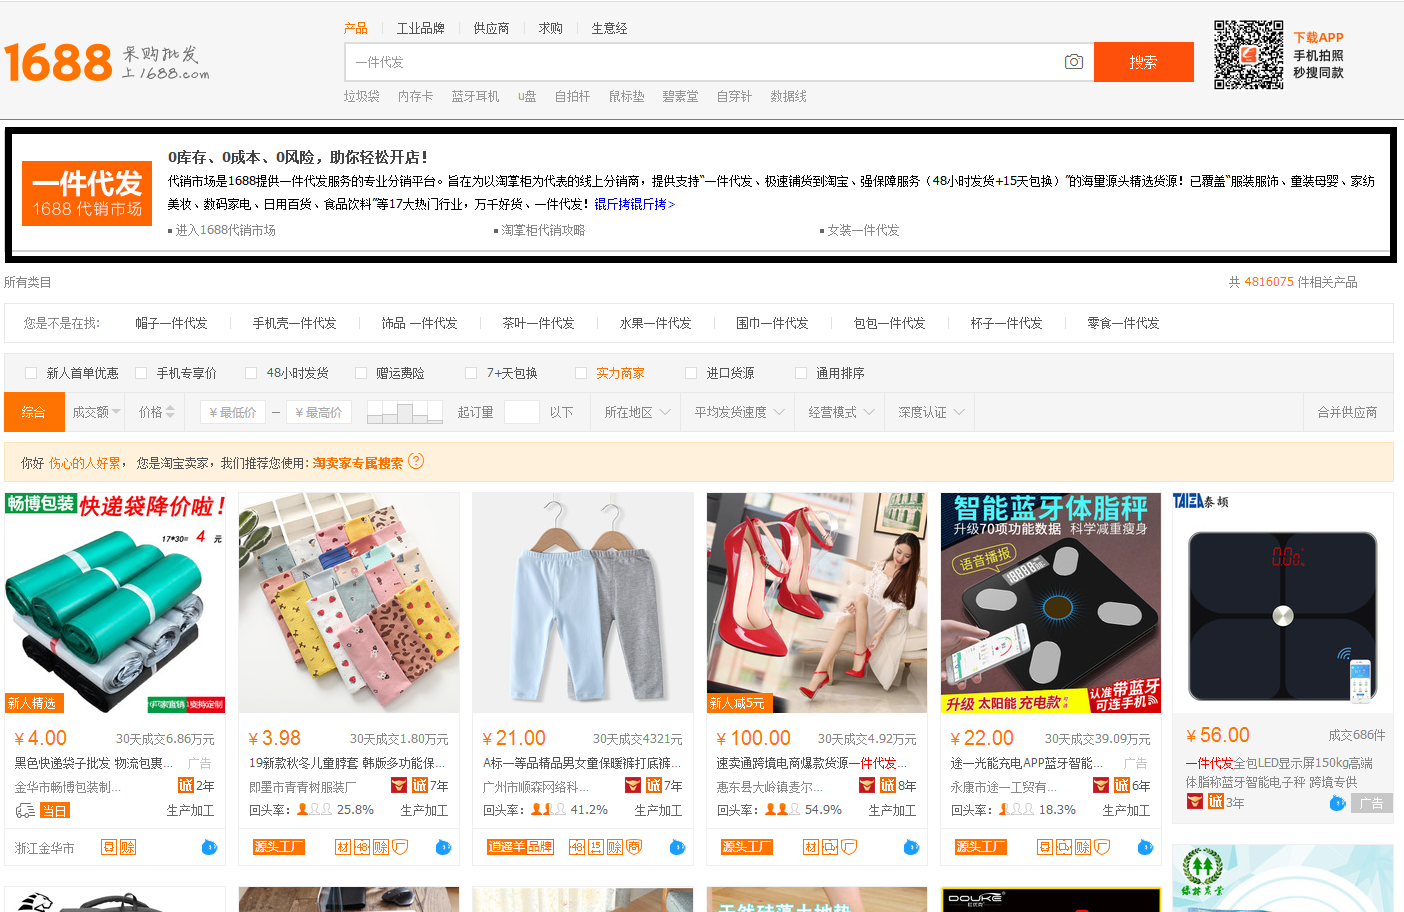Viewport: 1404px width, 912px height.
Task: Click the delivery truck icon on the courier bag listing
Action: pos(24,811)
